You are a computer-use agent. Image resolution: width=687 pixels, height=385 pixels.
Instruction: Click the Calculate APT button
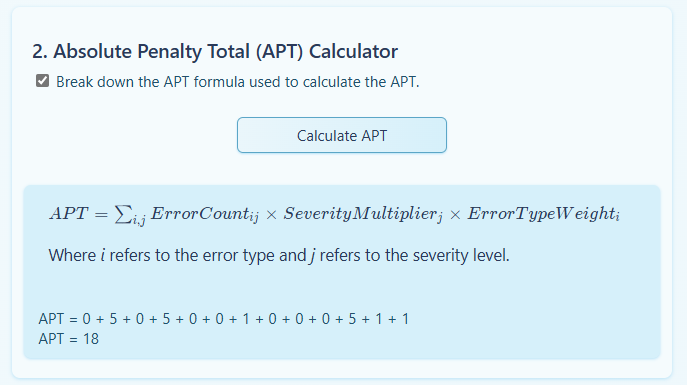(342, 135)
